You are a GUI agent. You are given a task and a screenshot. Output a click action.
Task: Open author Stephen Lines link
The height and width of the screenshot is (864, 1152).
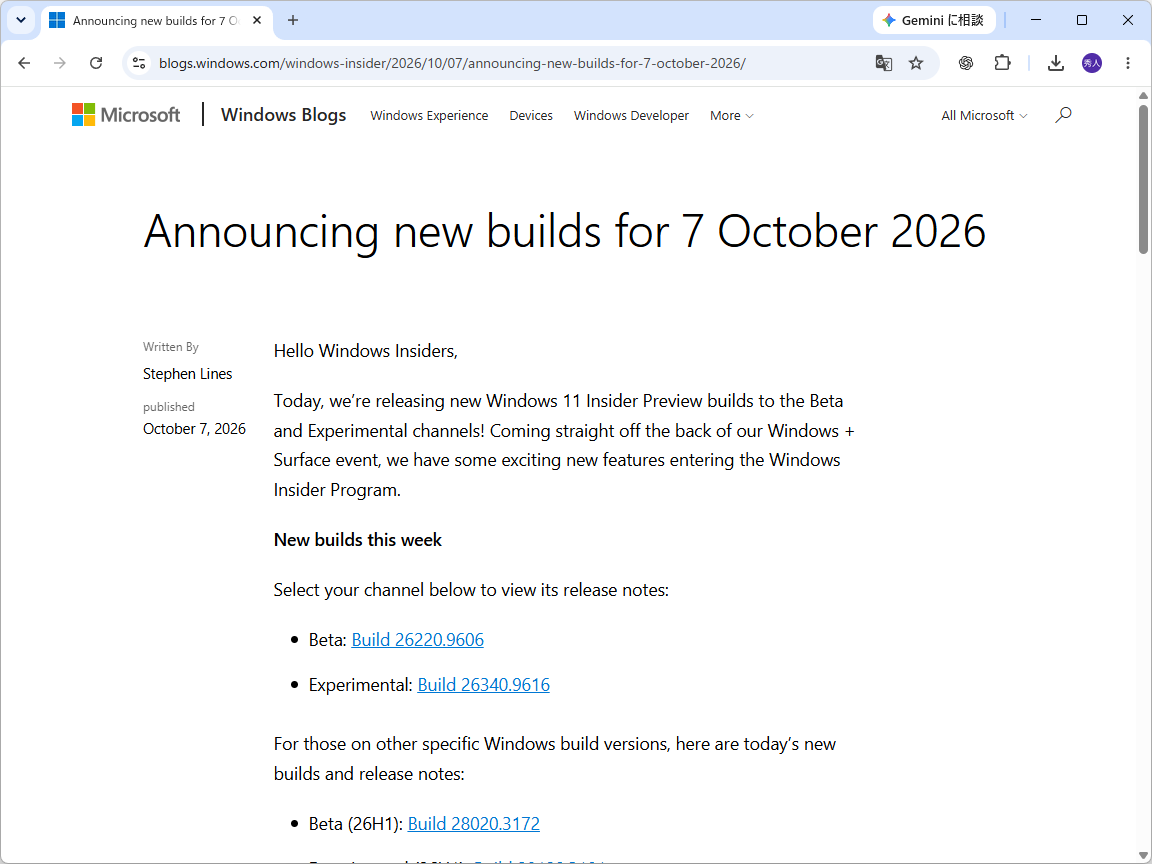pos(187,373)
